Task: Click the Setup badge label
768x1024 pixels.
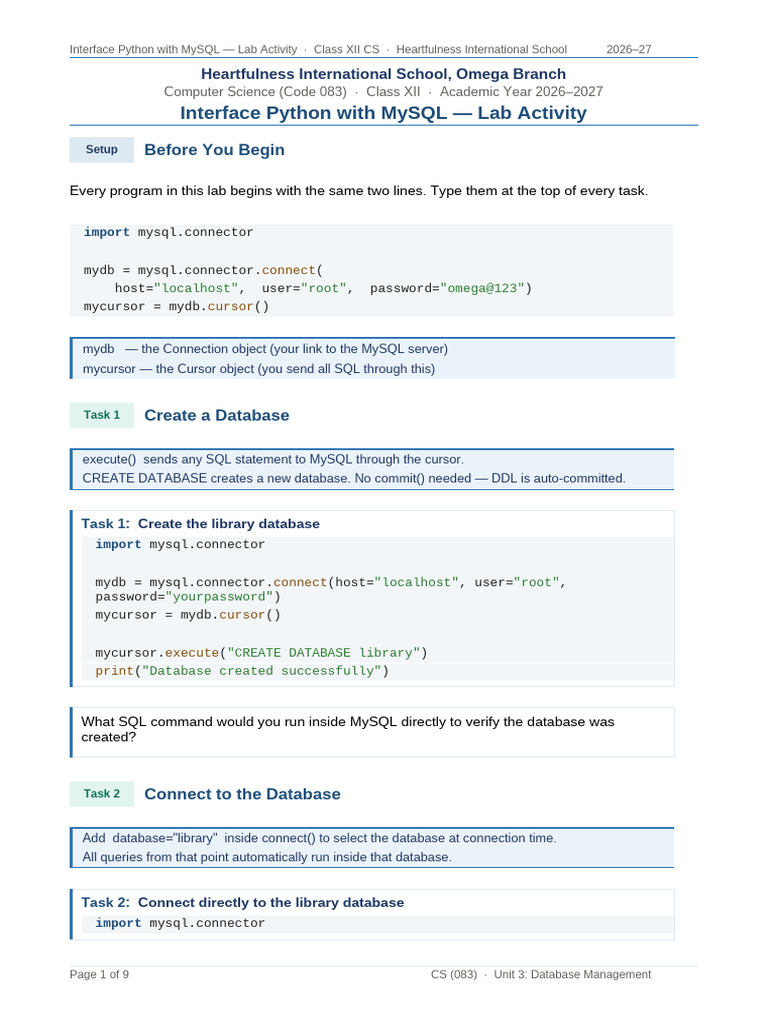Action: point(102,150)
